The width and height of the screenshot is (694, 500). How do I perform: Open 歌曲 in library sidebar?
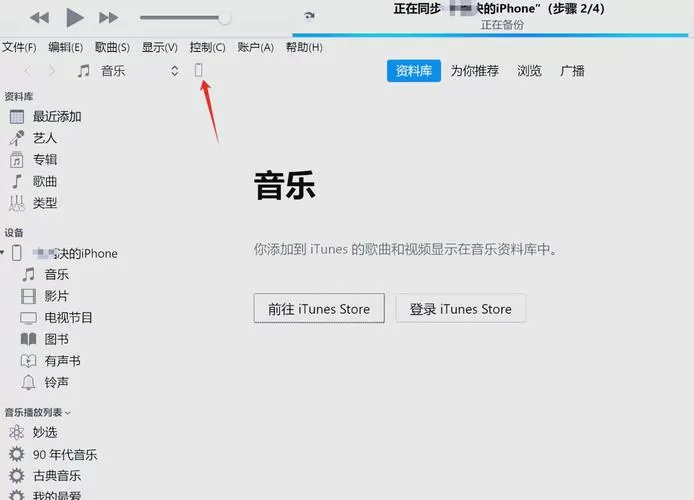click(x=33, y=181)
